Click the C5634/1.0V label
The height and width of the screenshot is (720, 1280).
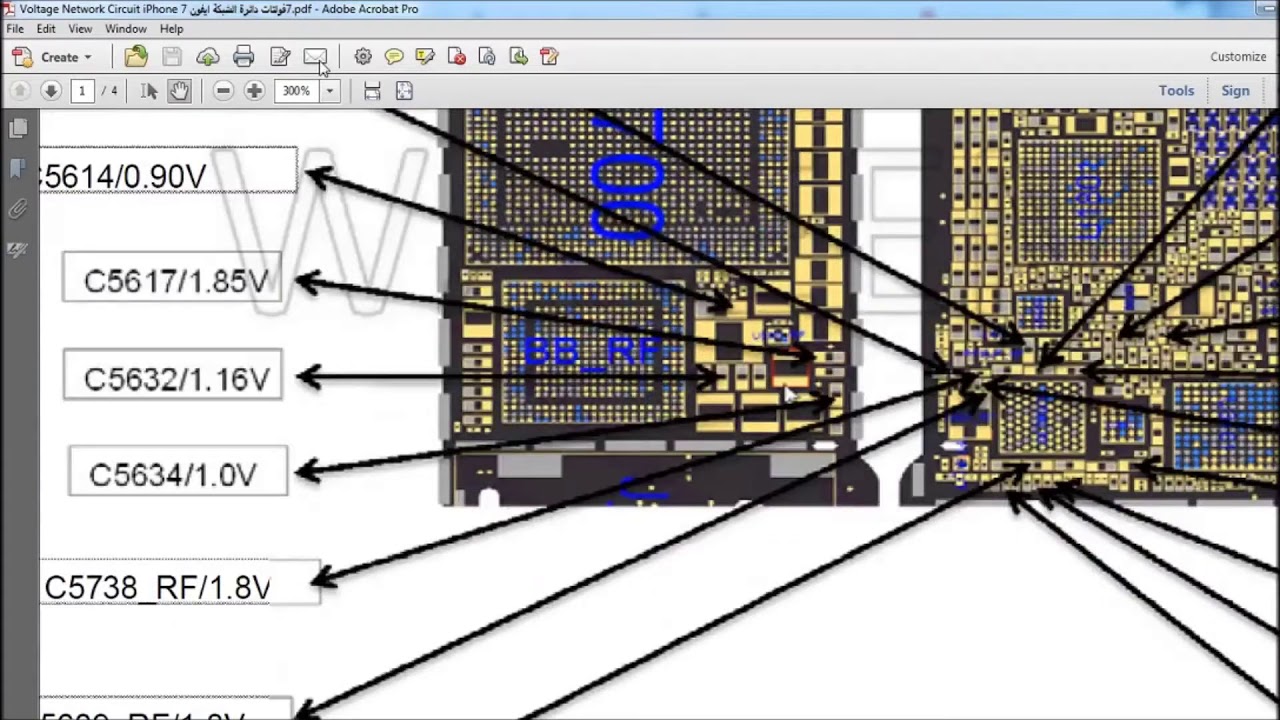pyautogui.click(x=178, y=472)
